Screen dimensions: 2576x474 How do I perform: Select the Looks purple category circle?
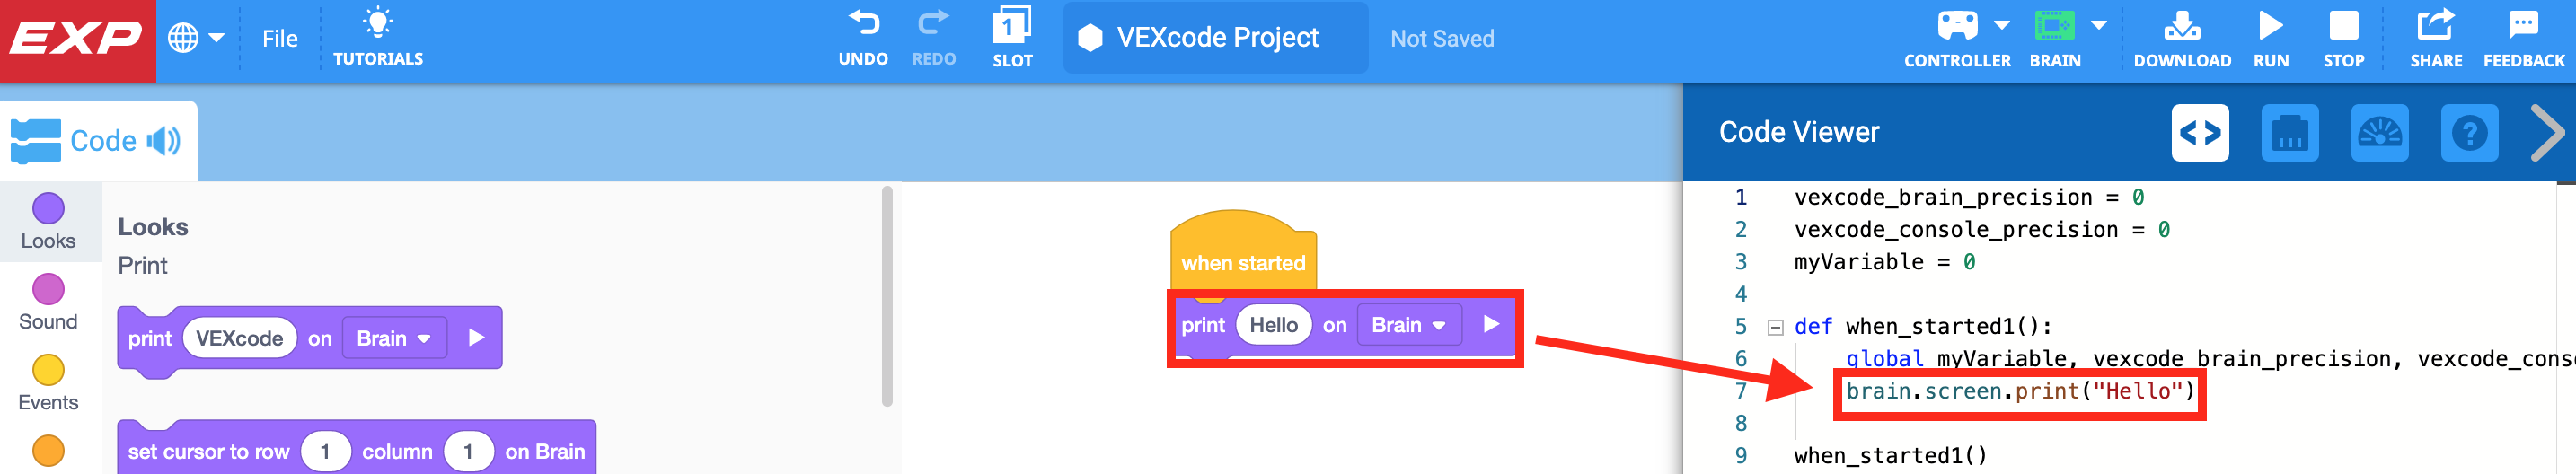pos(48,208)
